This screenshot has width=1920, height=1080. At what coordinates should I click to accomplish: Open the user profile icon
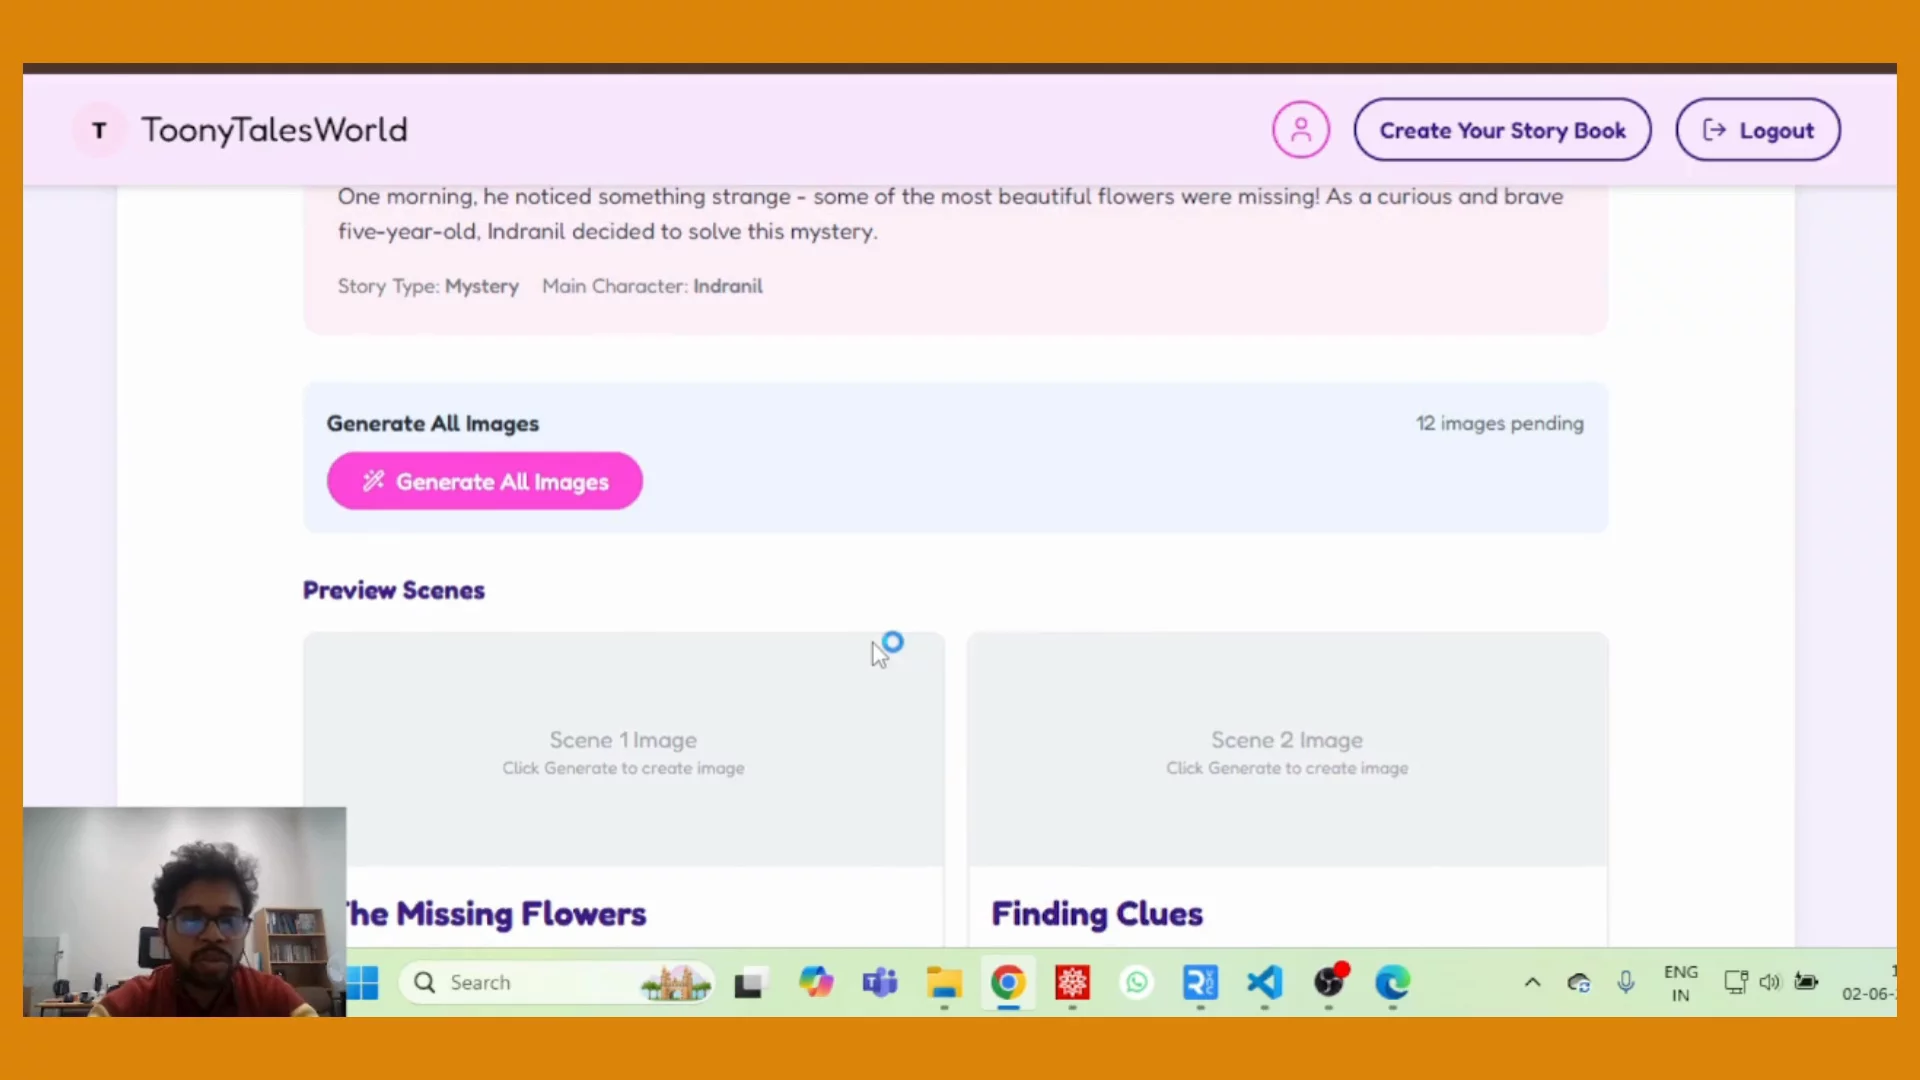(x=1300, y=129)
